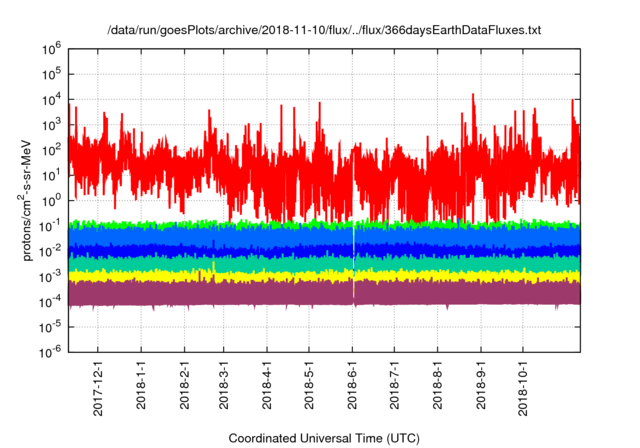Click the 10^3 y-axis tick label
The image size is (640, 448).
51,126
